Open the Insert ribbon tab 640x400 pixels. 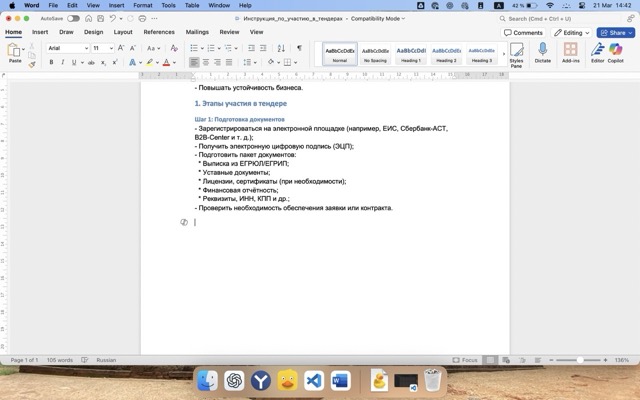pyautogui.click(x=40, y=32)
